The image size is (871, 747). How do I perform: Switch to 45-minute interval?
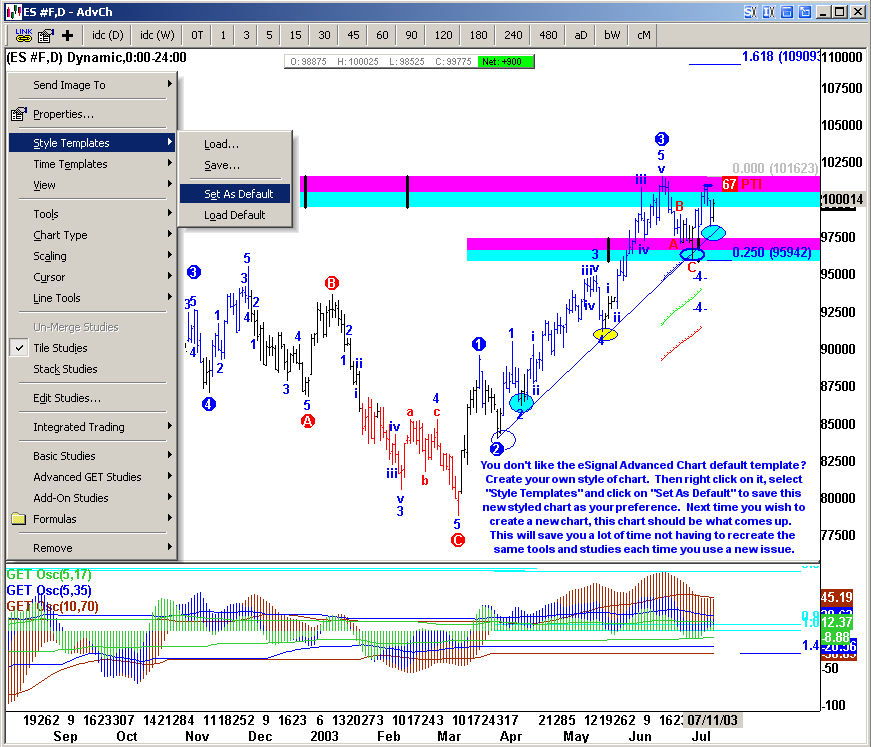[x=353, y=36]
